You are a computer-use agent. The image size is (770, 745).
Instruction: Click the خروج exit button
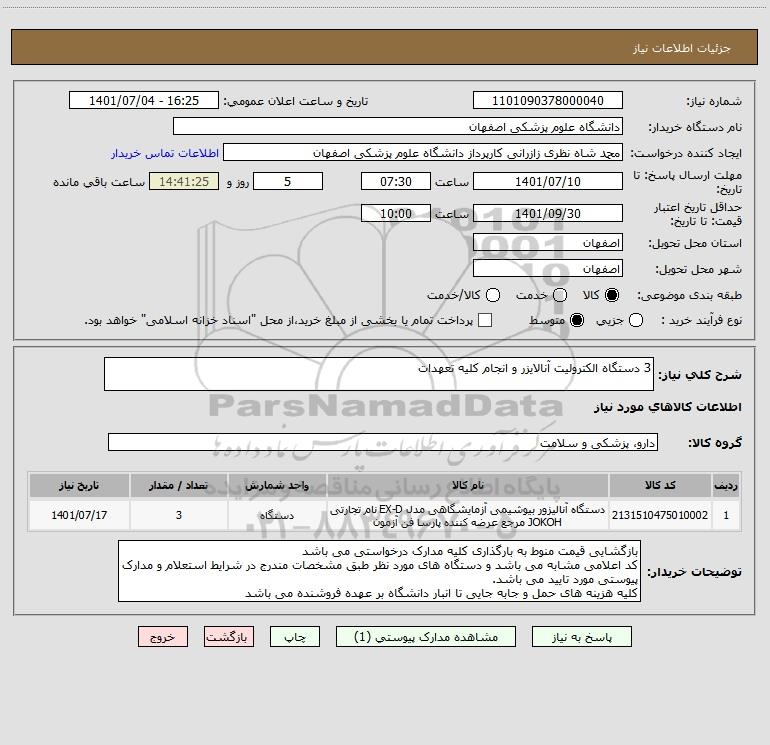(x=163, y=637)
